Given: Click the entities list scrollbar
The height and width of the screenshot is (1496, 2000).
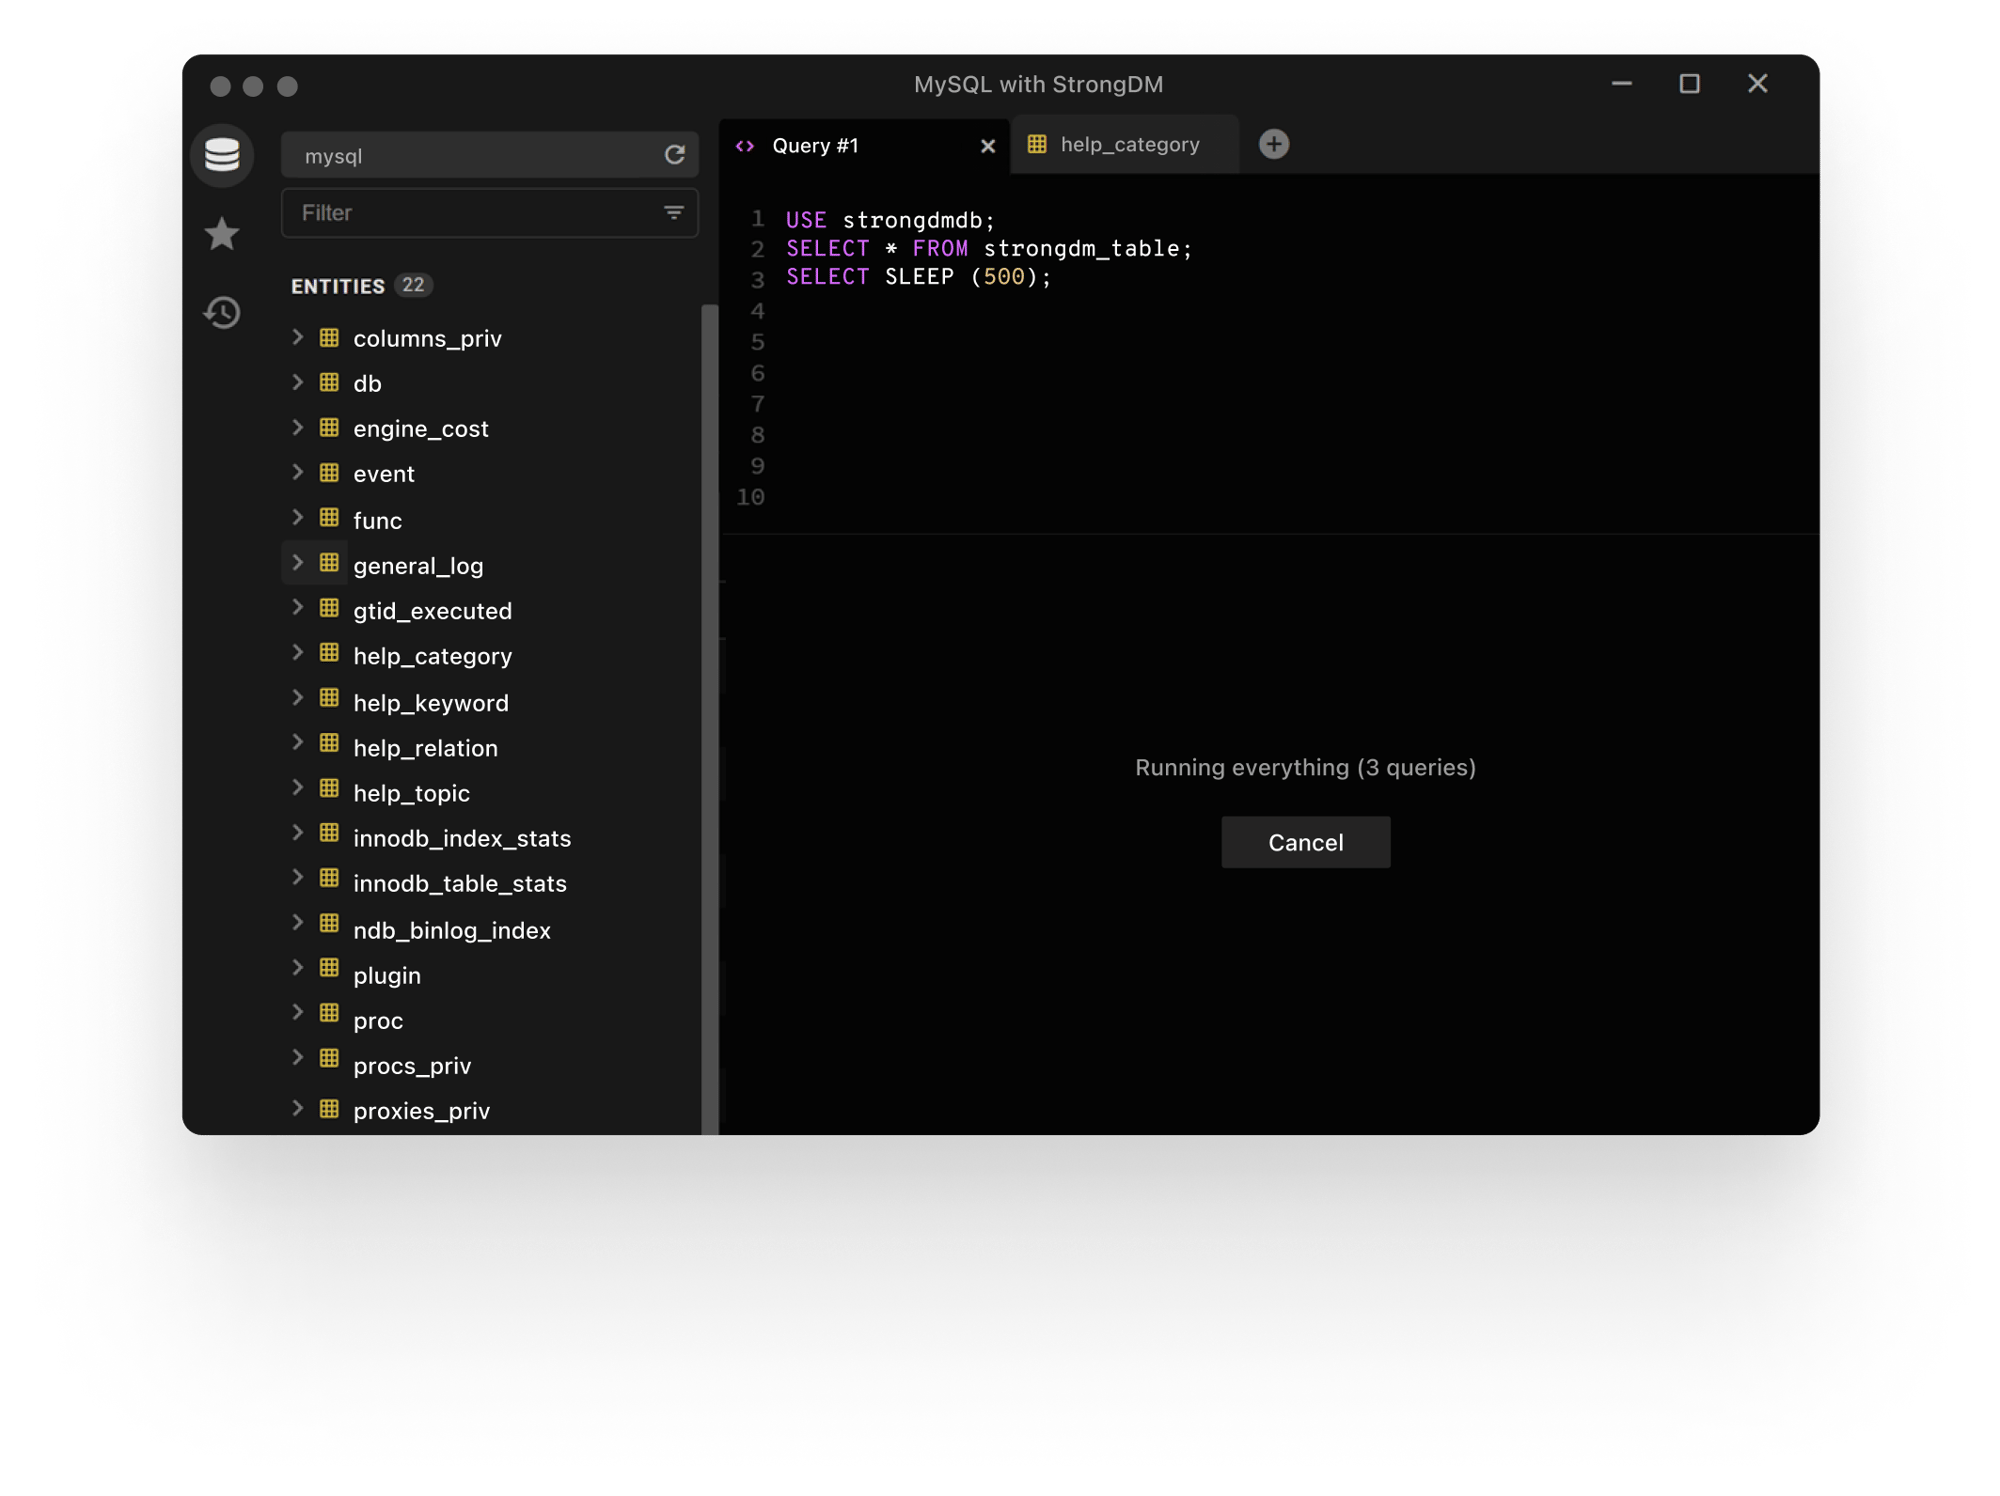Looking at the screenshot, I should (710, 718).
